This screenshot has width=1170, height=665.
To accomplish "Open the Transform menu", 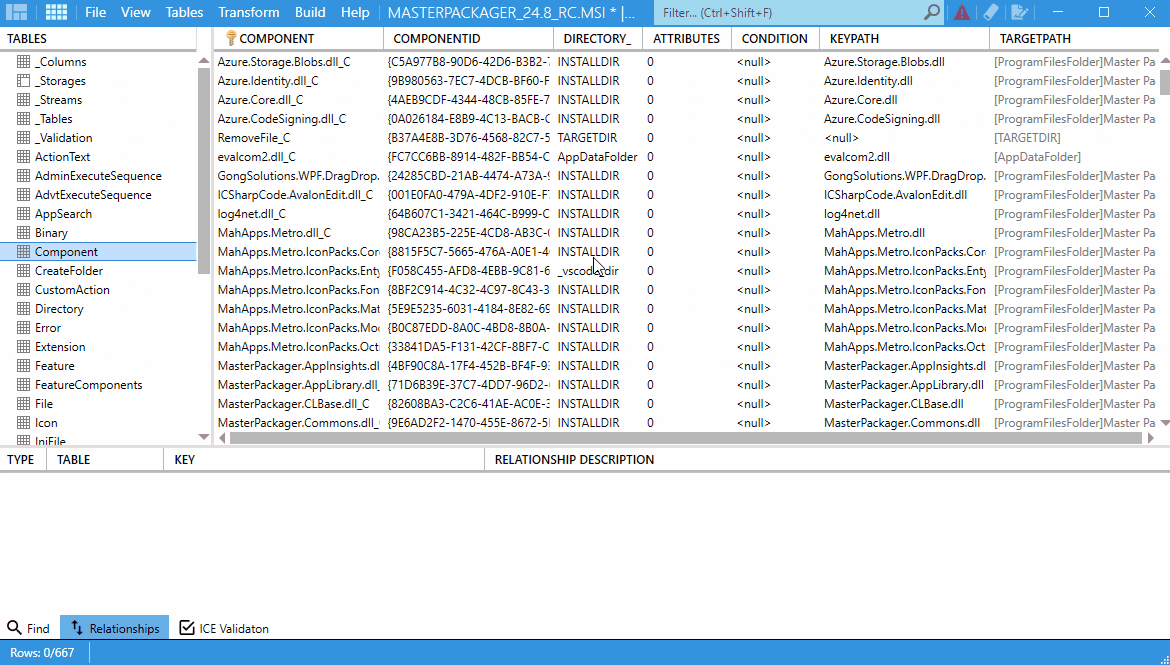I will tap(248, 12).
